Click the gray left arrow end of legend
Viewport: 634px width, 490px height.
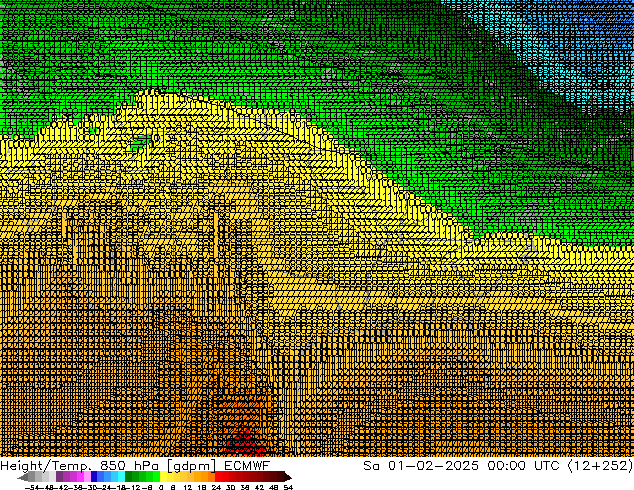coord(23,477)
